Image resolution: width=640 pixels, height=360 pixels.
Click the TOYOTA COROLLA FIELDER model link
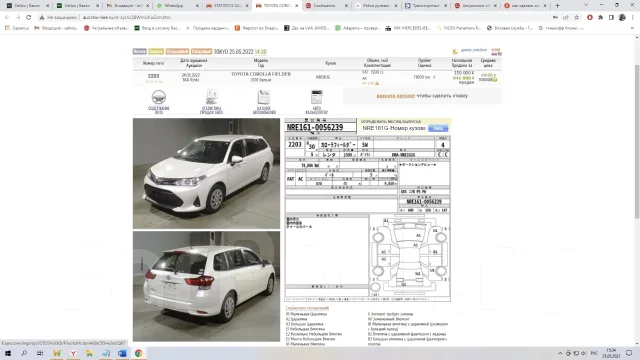(x=261, y=74)
